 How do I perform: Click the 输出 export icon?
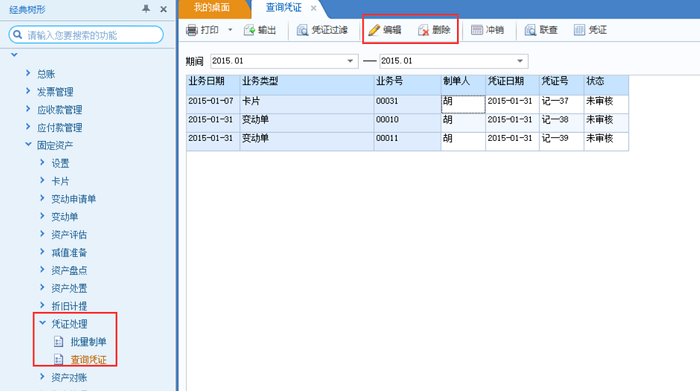[x=249, y=30]
